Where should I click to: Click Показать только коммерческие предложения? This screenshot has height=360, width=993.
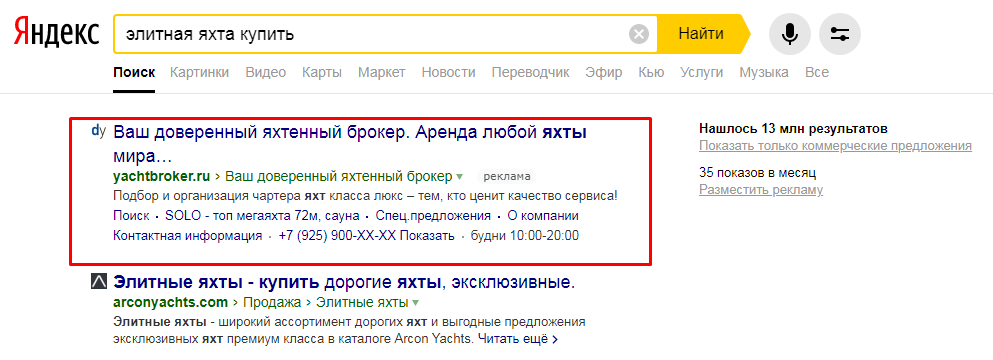point(835,146)
